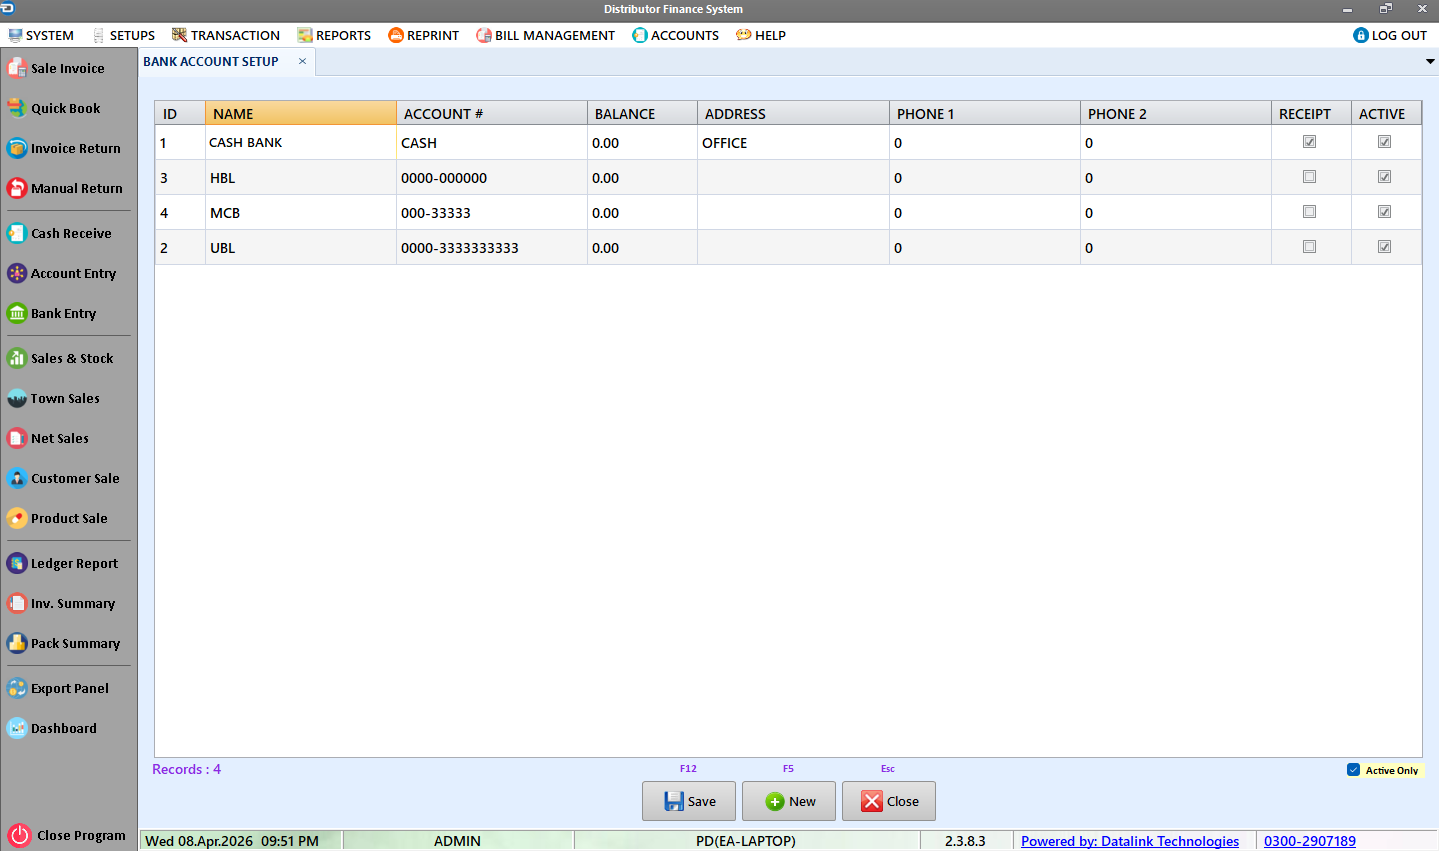Toggle ACTIVE checkbox for UBL

tap(1384, 247)
